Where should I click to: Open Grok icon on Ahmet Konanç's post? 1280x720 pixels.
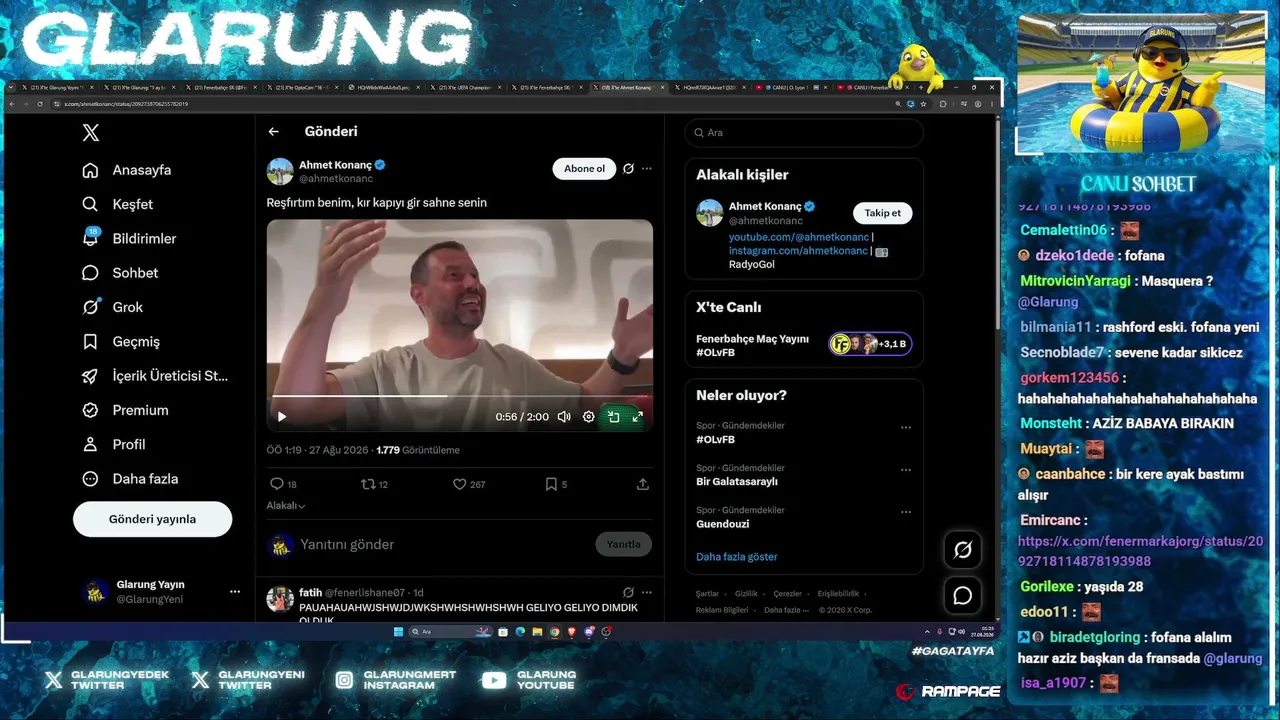[x=628, y=169]
